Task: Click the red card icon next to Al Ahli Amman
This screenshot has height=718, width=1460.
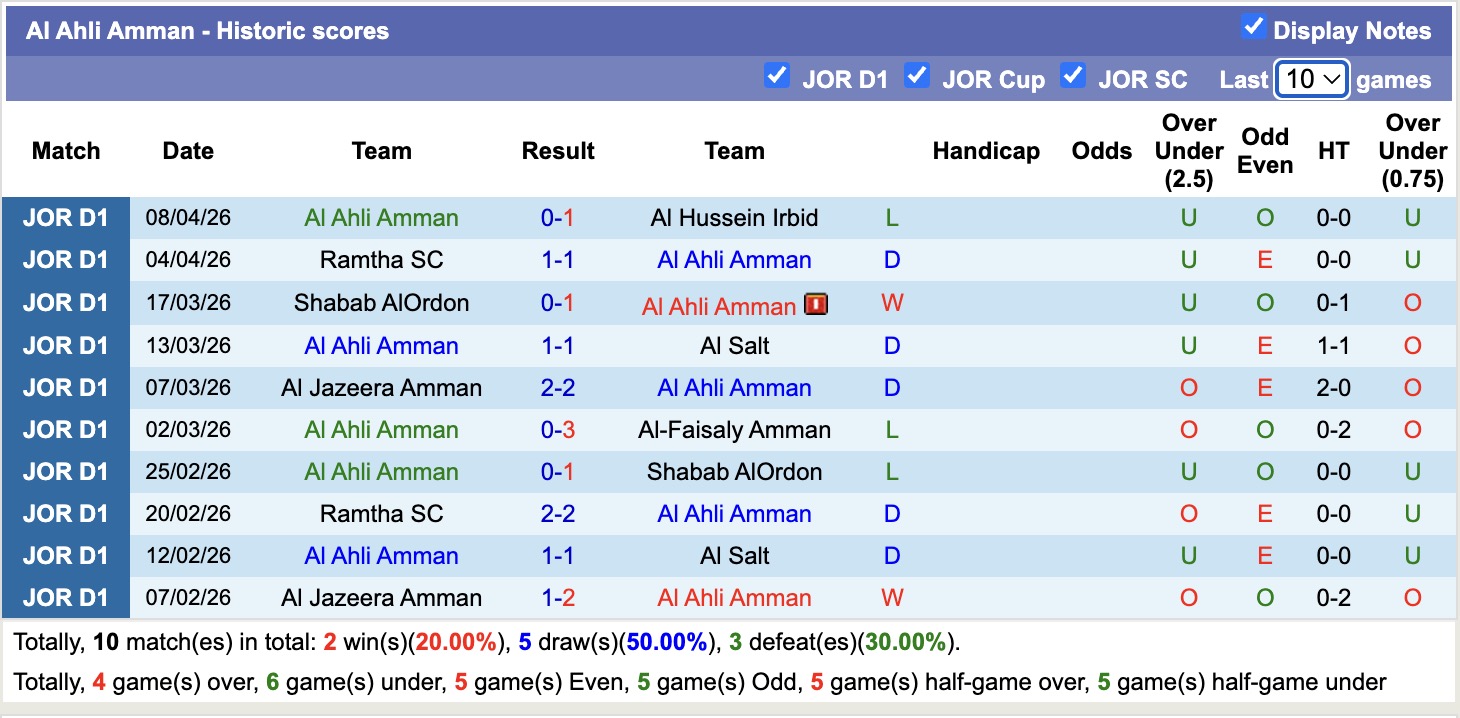Action: [x=816, y=302]
